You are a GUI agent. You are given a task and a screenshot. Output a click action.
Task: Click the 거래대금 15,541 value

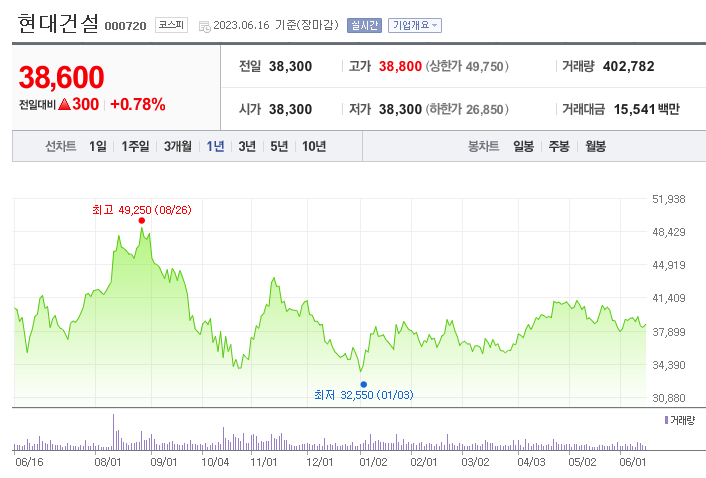(634, 109)
